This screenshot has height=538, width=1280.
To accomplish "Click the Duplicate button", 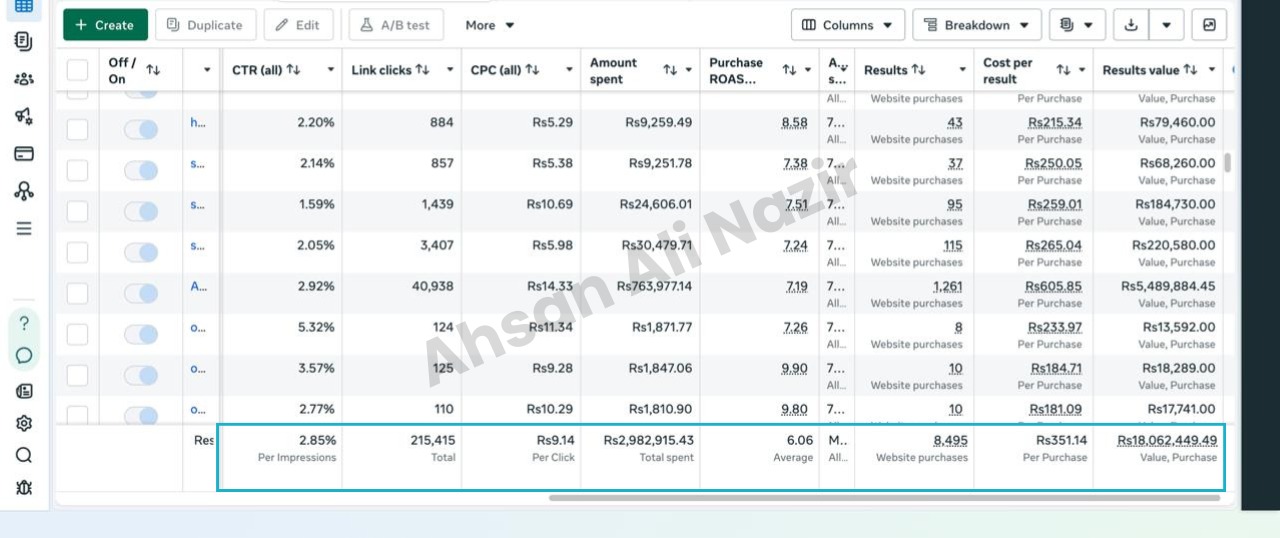I will click(x=205, y=25).
